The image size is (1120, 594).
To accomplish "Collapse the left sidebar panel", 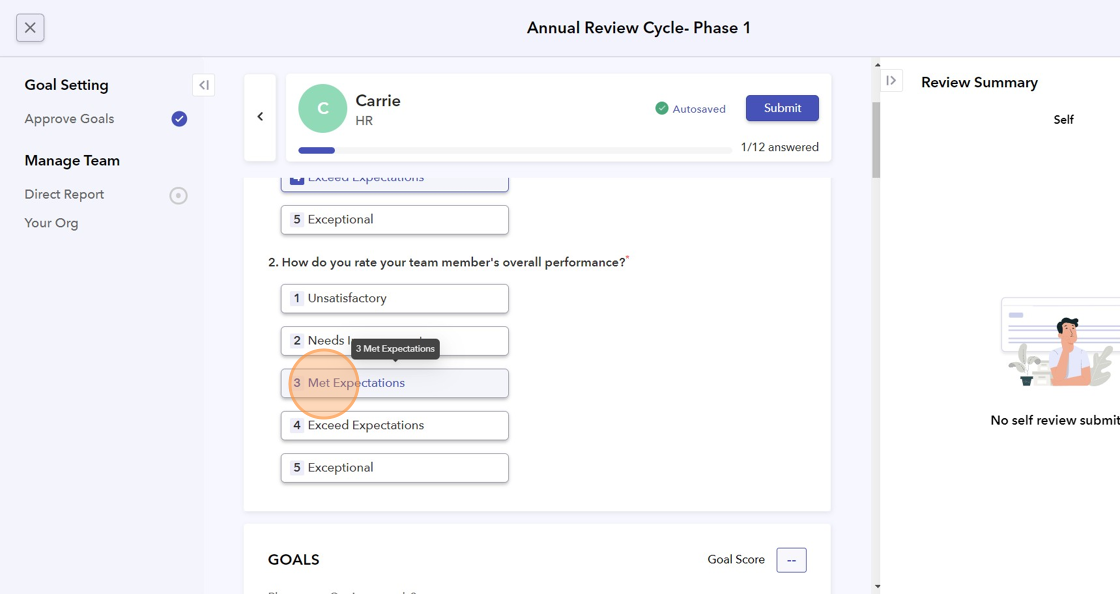I will click(x=203, y=85).
